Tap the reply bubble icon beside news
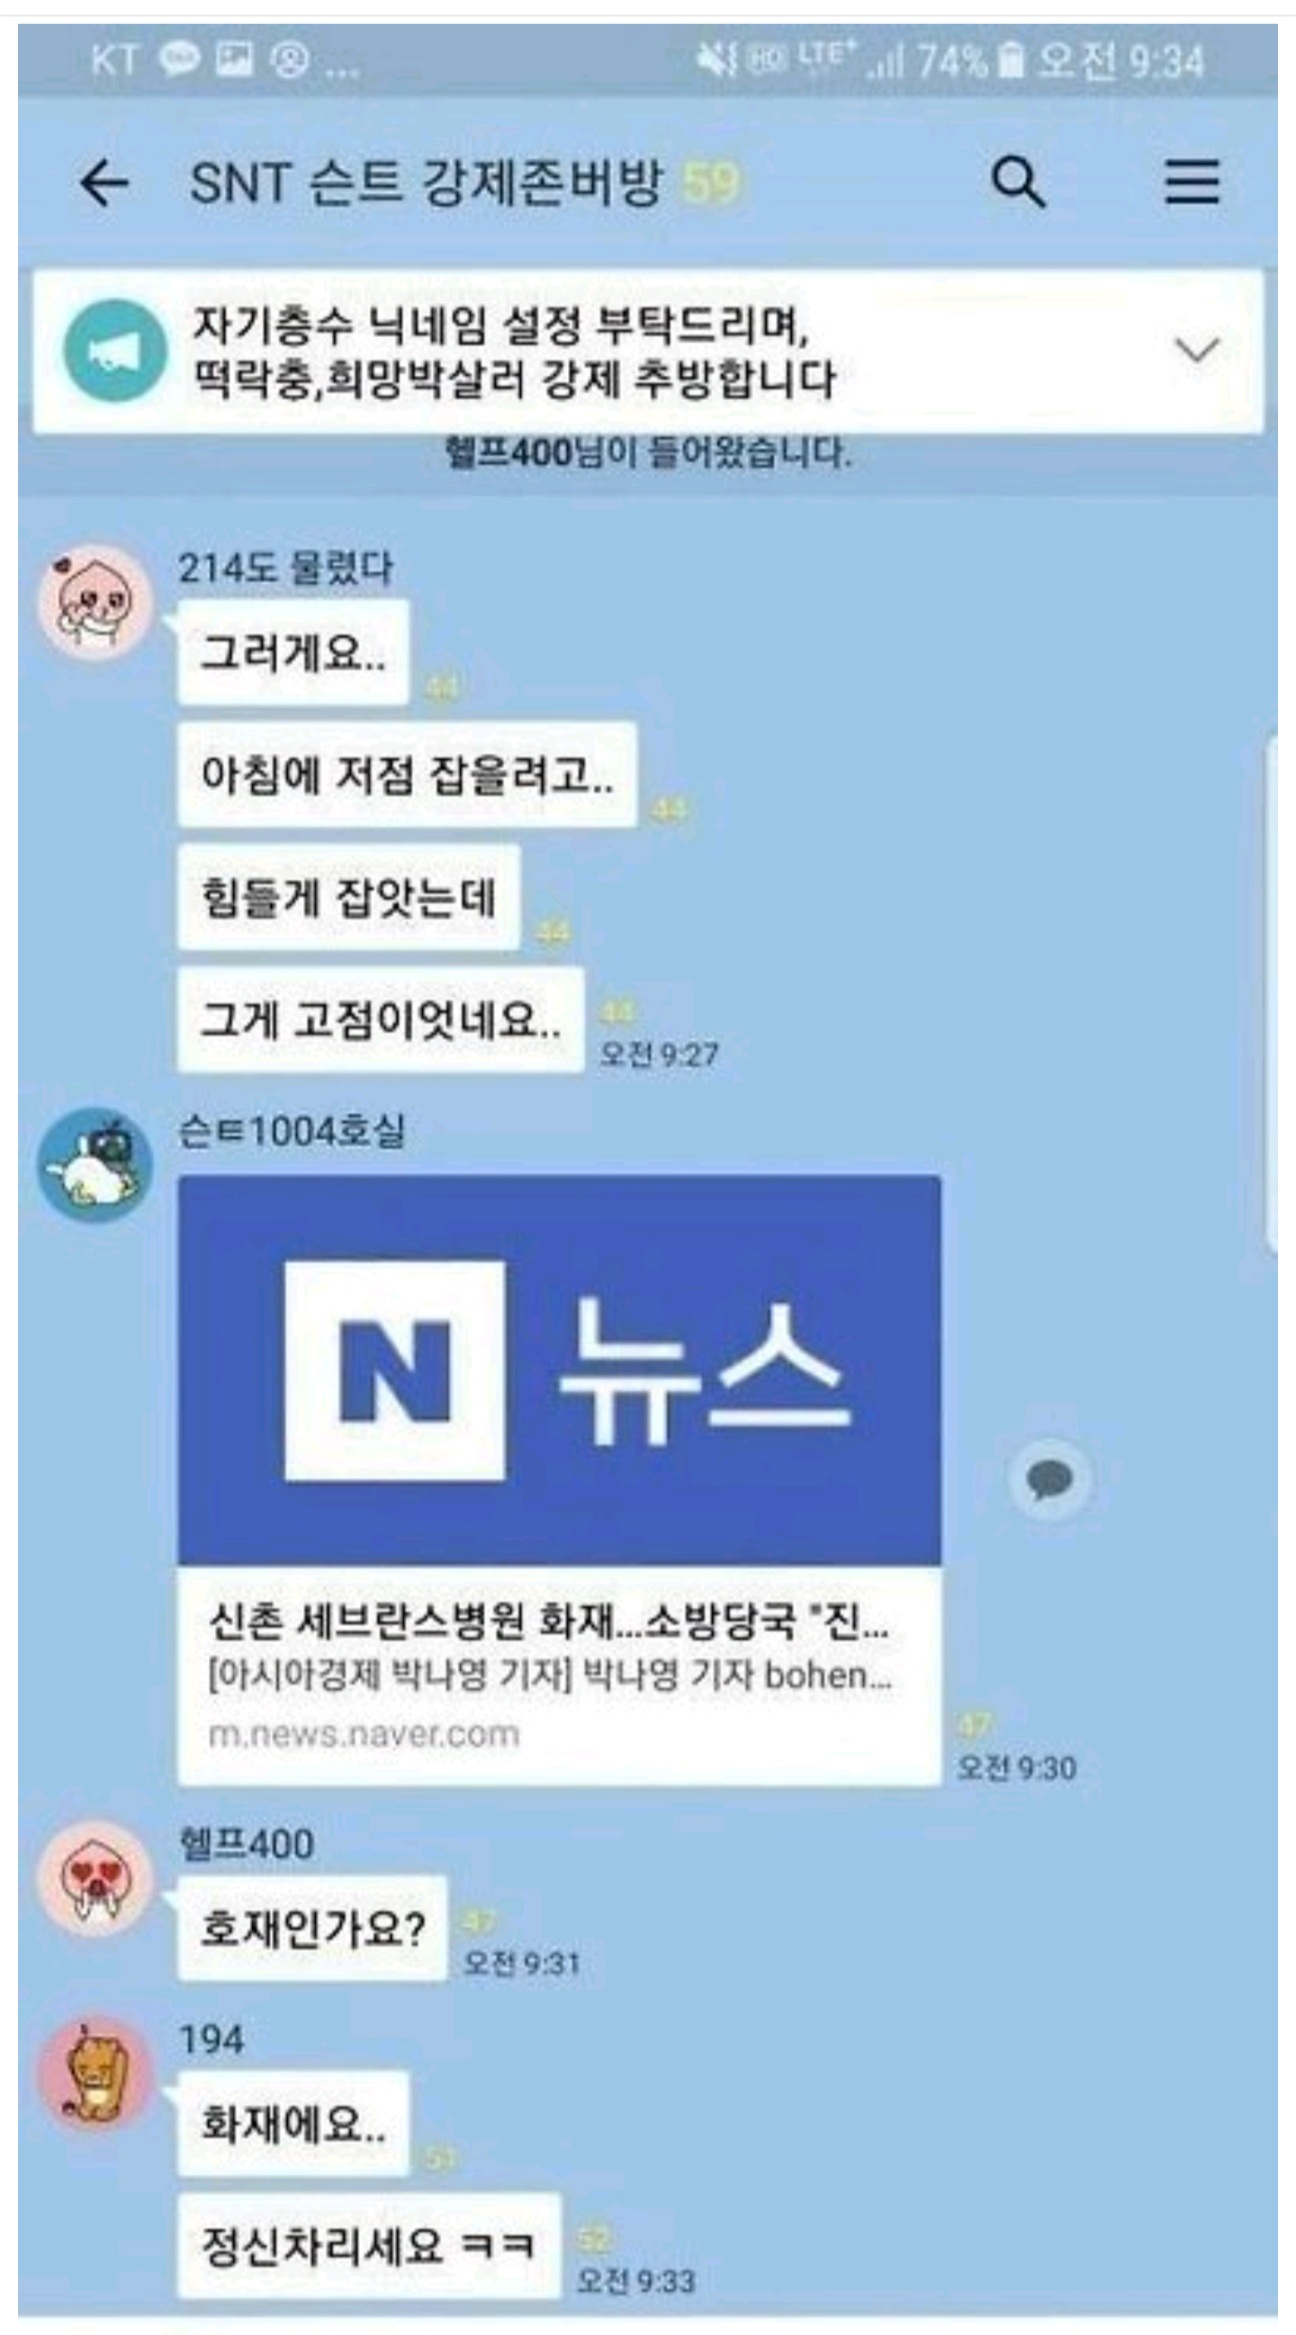 (1049, 1478)
